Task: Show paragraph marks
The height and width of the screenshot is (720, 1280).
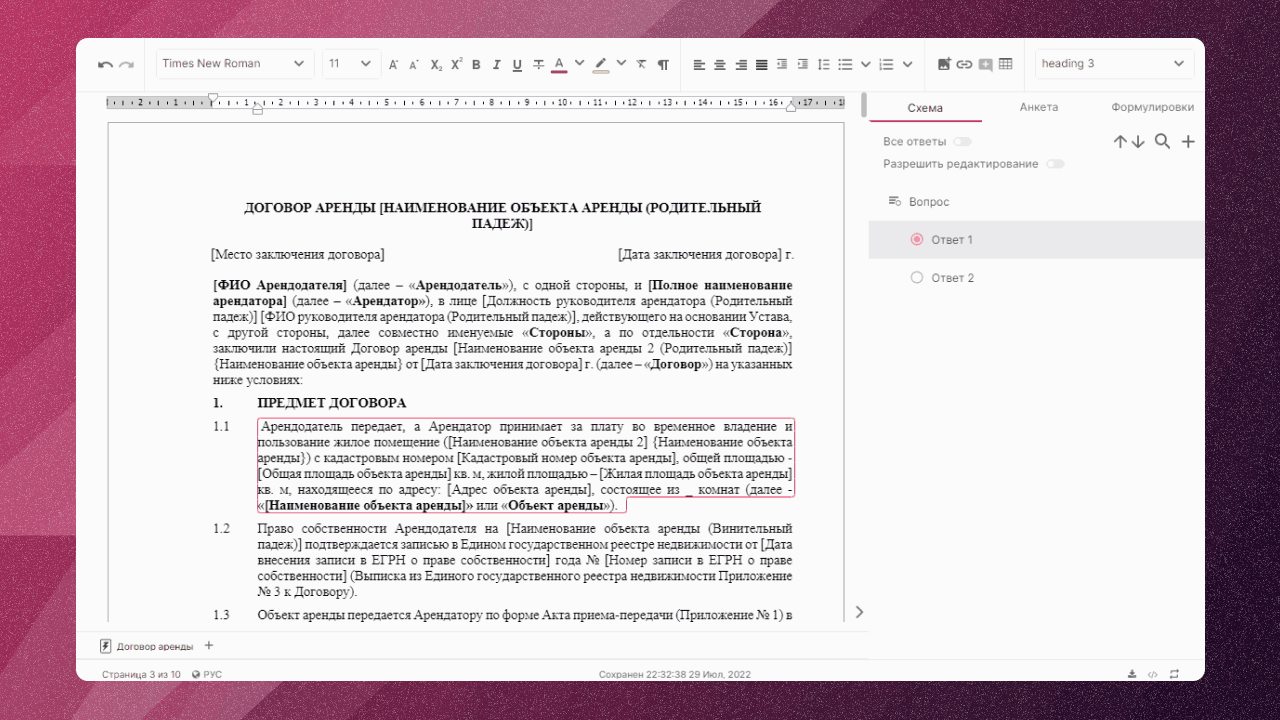Action: pos(663,64)
